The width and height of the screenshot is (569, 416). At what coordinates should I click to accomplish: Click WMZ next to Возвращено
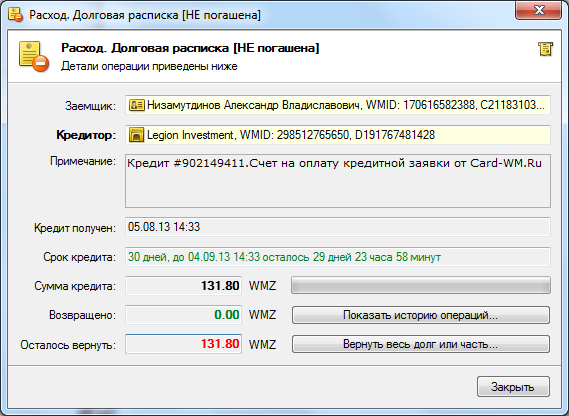coord(262,315)
